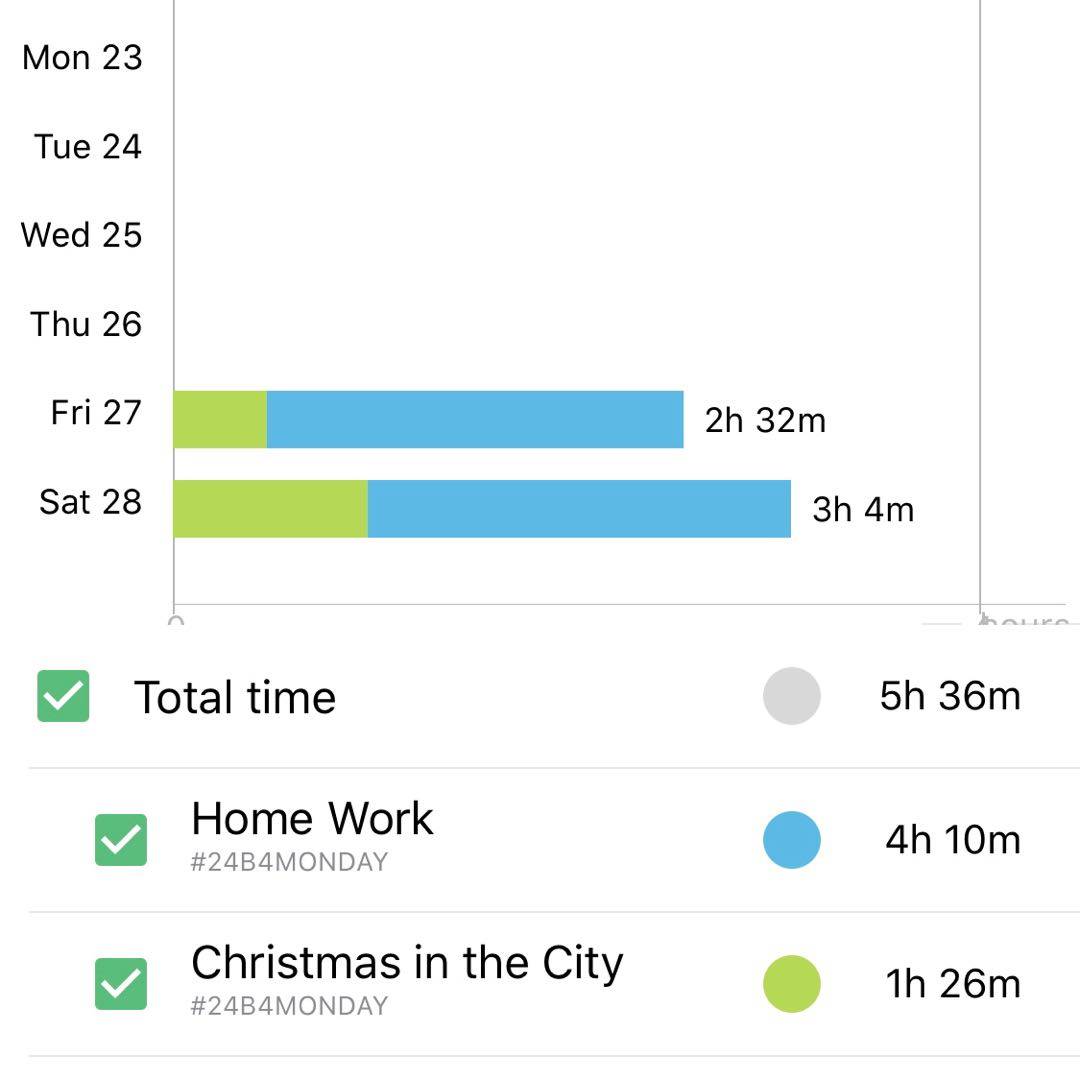Select the Mon 23 day label
Image resolution: width=1080 pixels, height=1080 pixels.
(x=82, y=58)
